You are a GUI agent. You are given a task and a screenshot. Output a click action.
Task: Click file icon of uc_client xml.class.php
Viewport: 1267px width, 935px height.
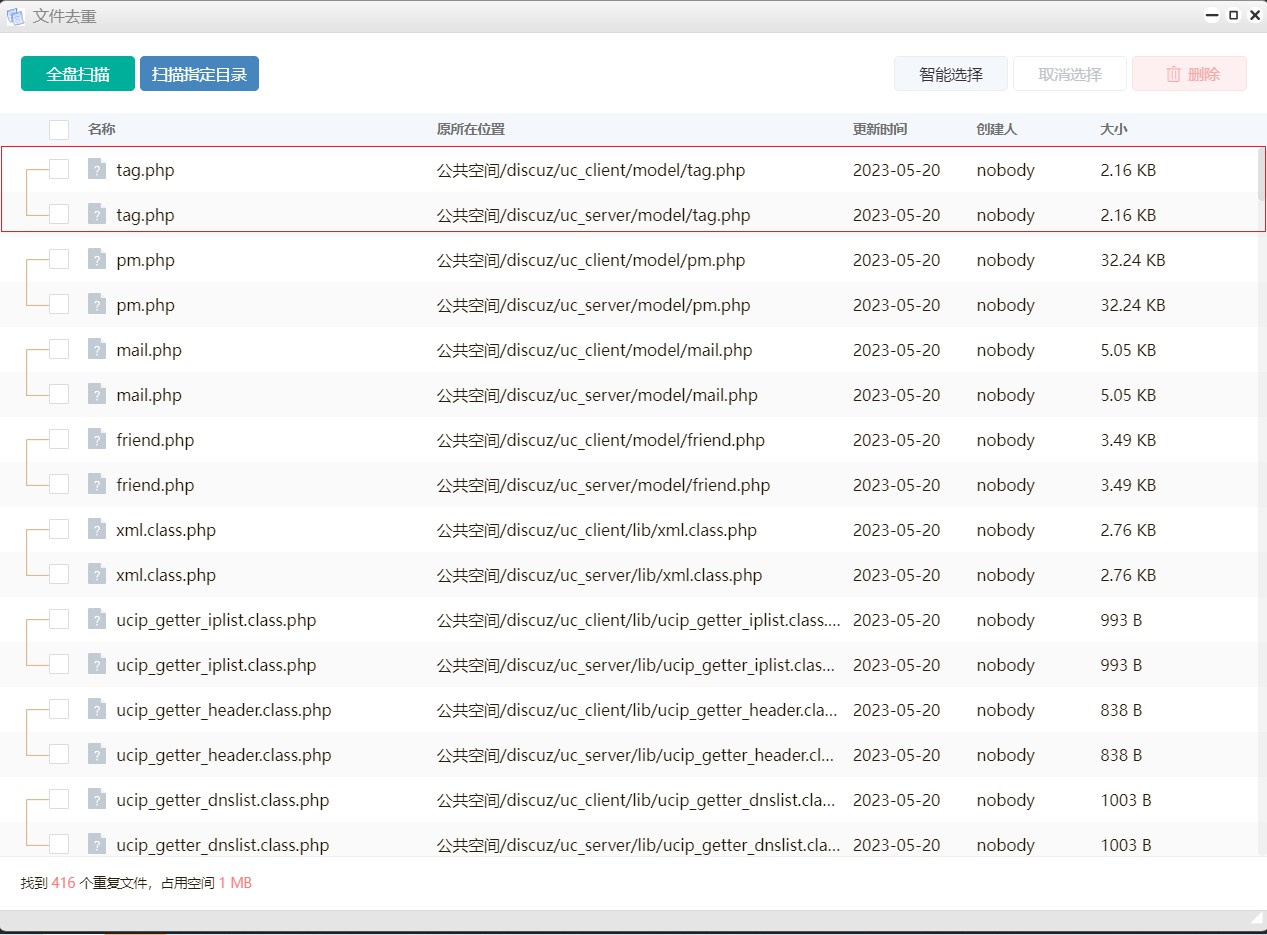pos(96,529)
